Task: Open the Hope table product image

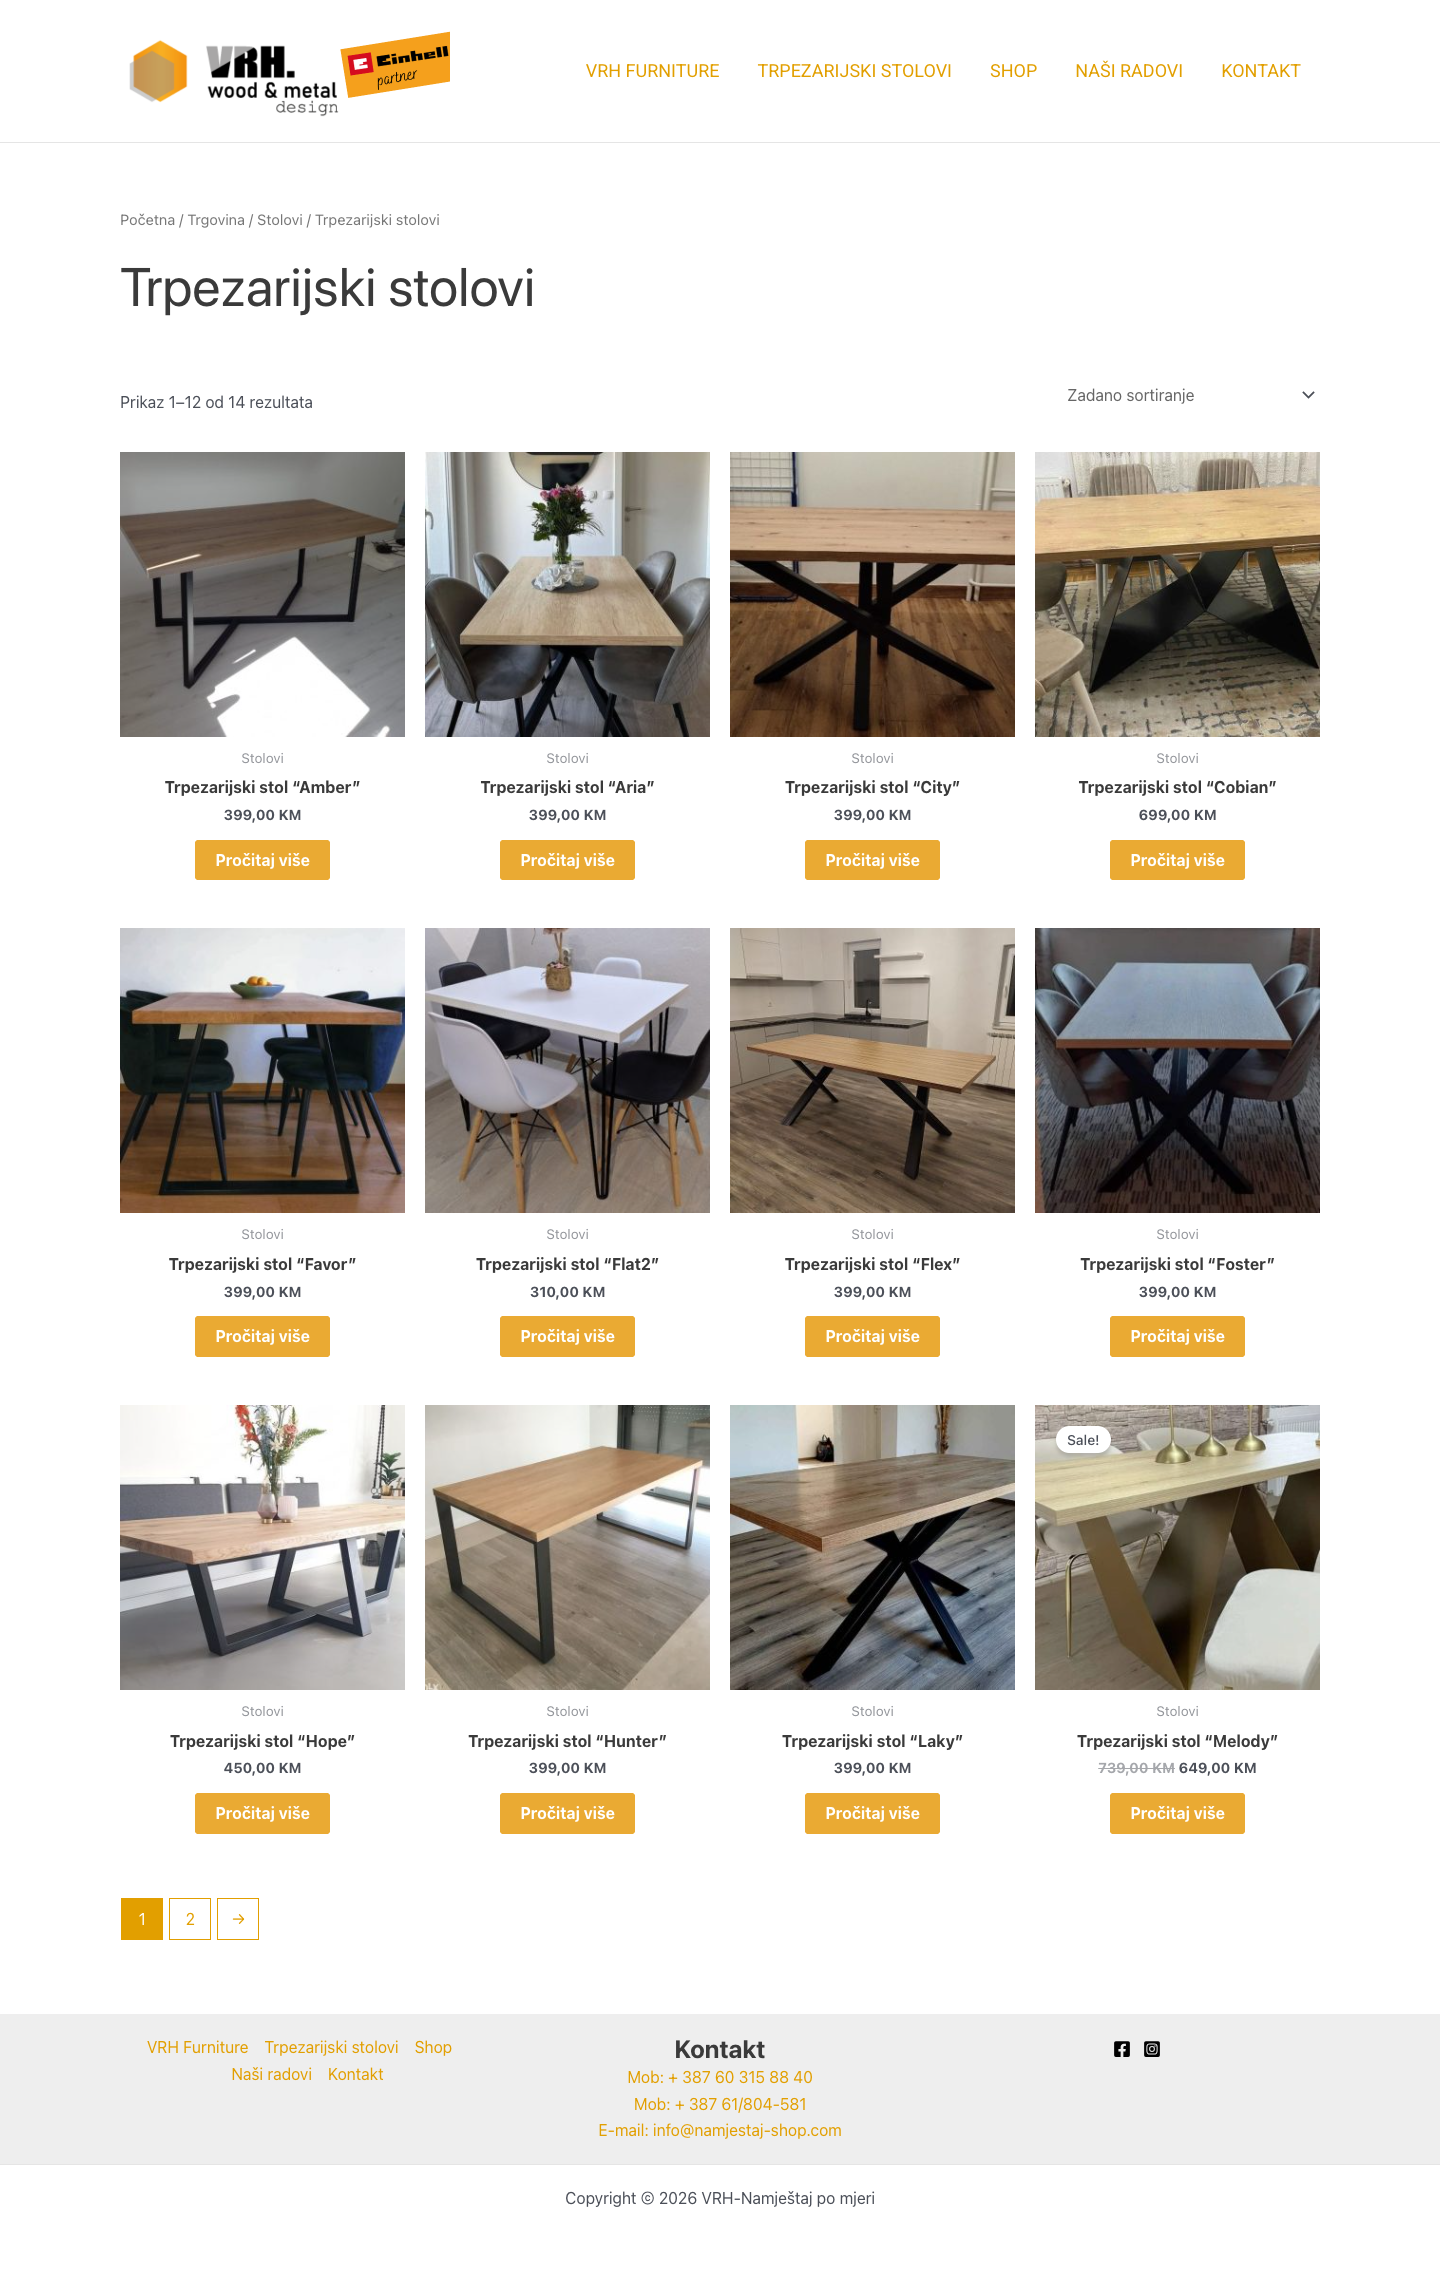Action: [262, 1547]
